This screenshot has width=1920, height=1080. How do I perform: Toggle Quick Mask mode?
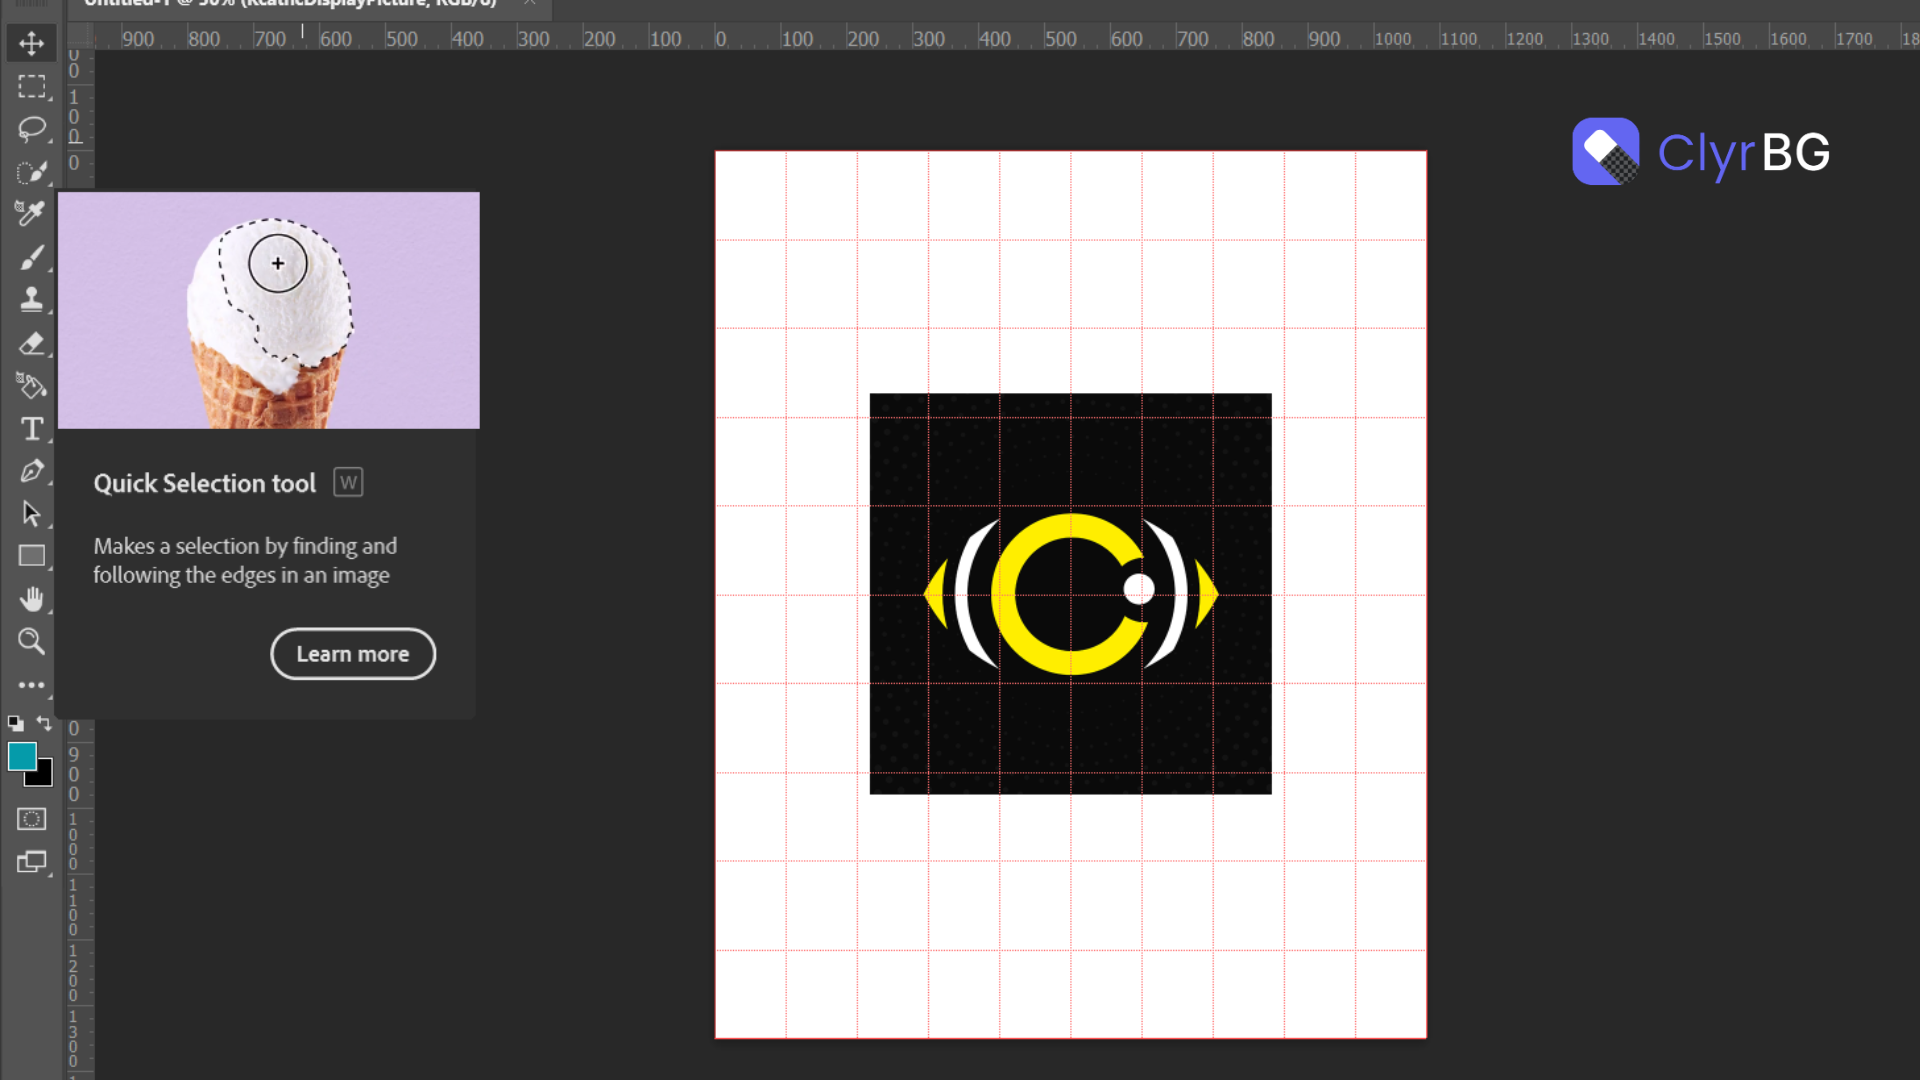(31, 819)
